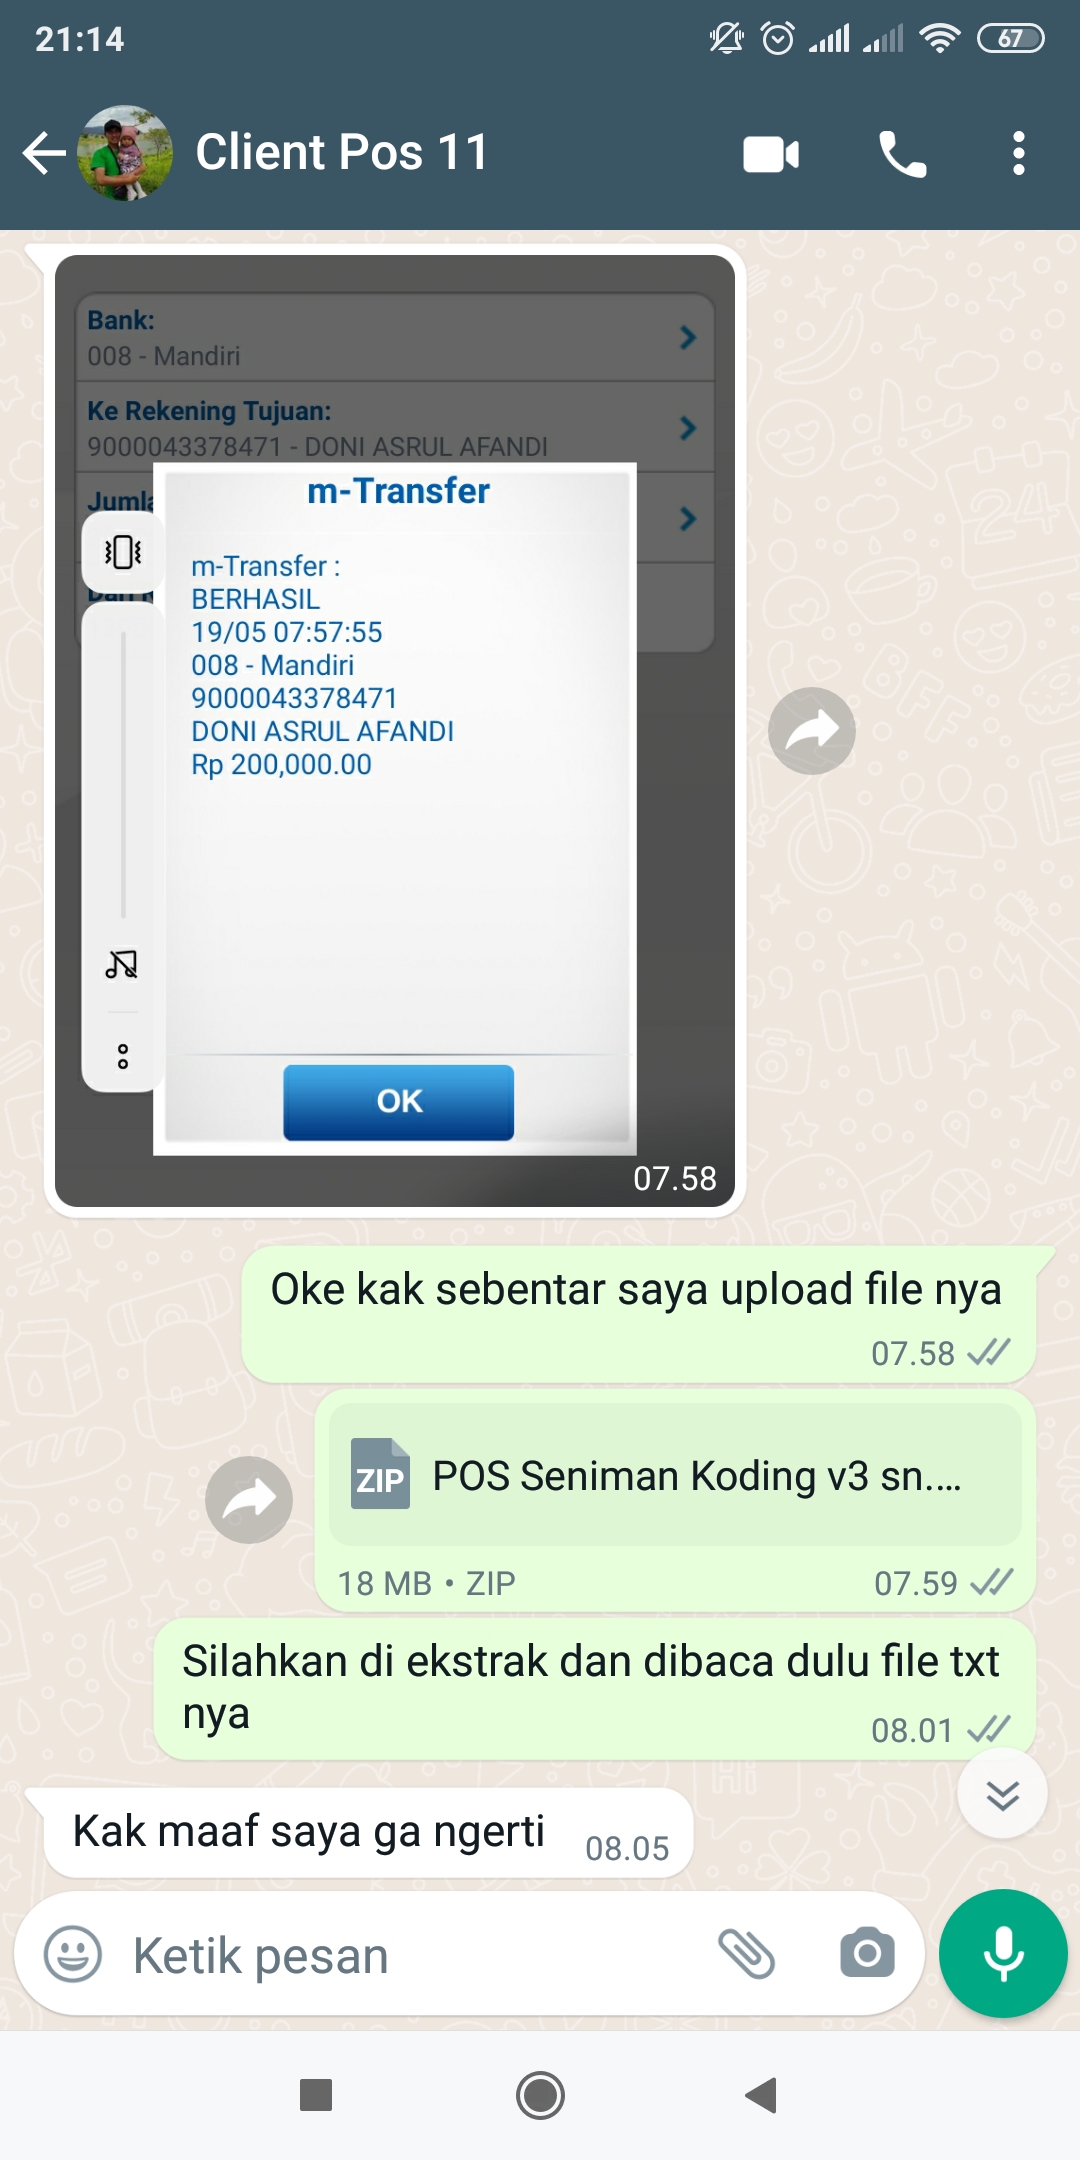Forward the POS Seniman Koding ZIP file
The width and height of the screenshot is (1080, 2160).
(x=249, y=1499)
